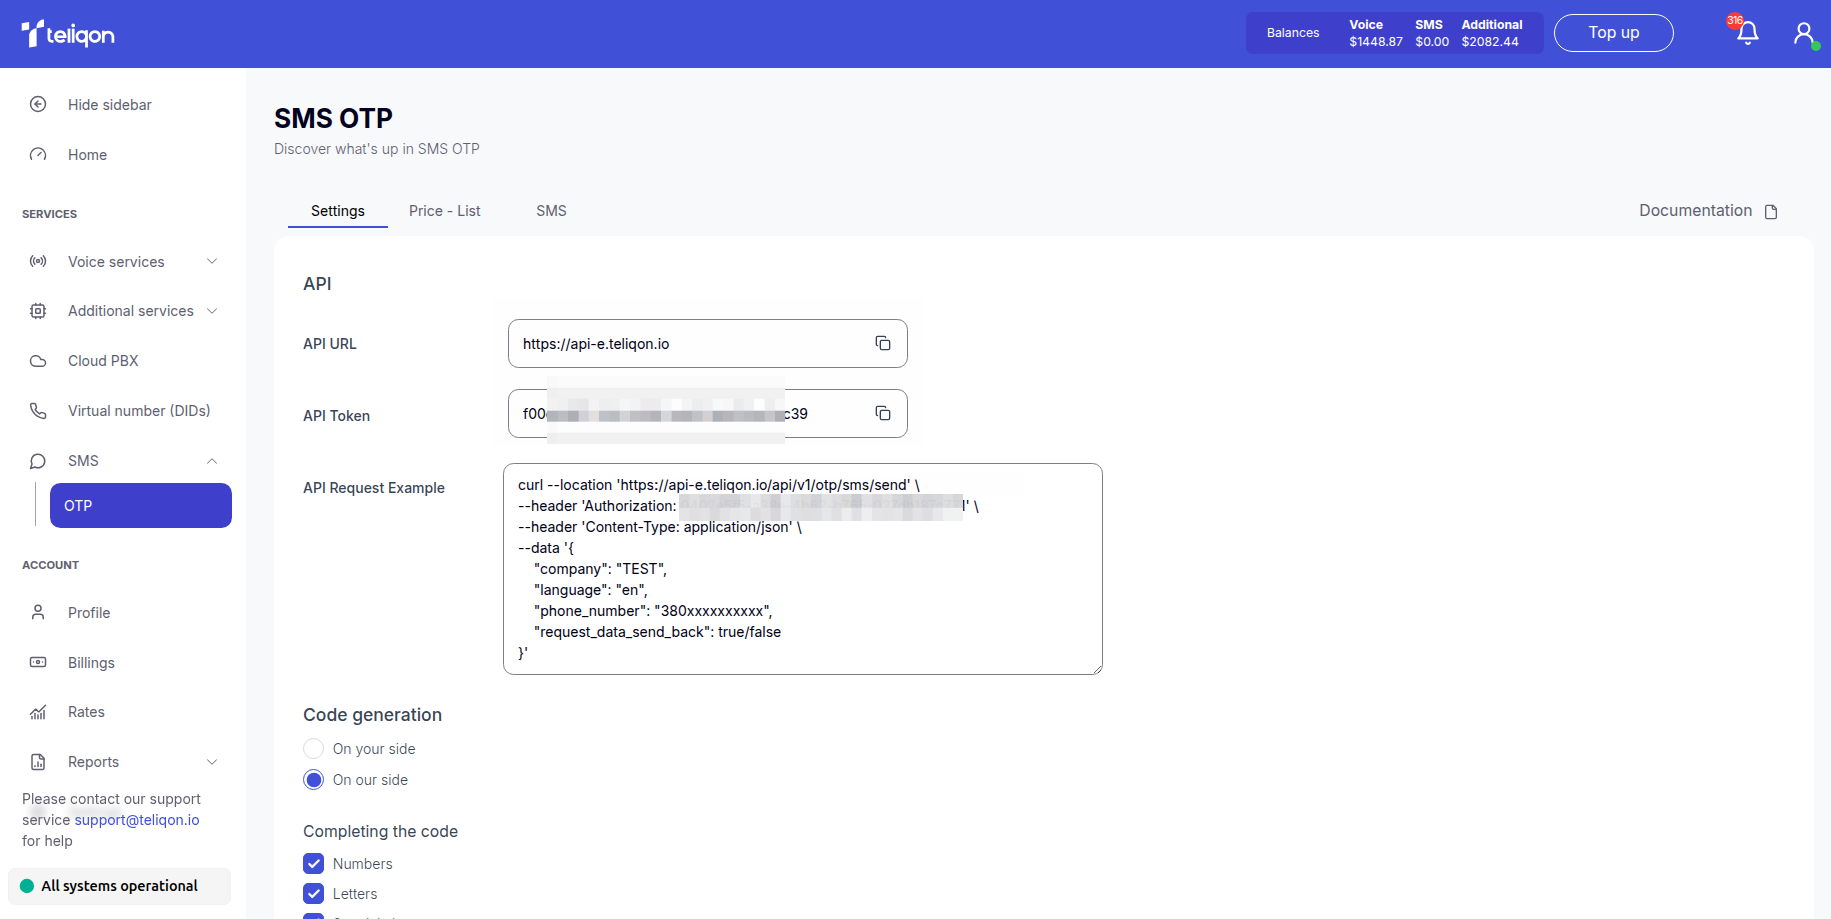Click the Teliqon logo
The width and height of the screenshot is (1831, 919).
[68, 34]
